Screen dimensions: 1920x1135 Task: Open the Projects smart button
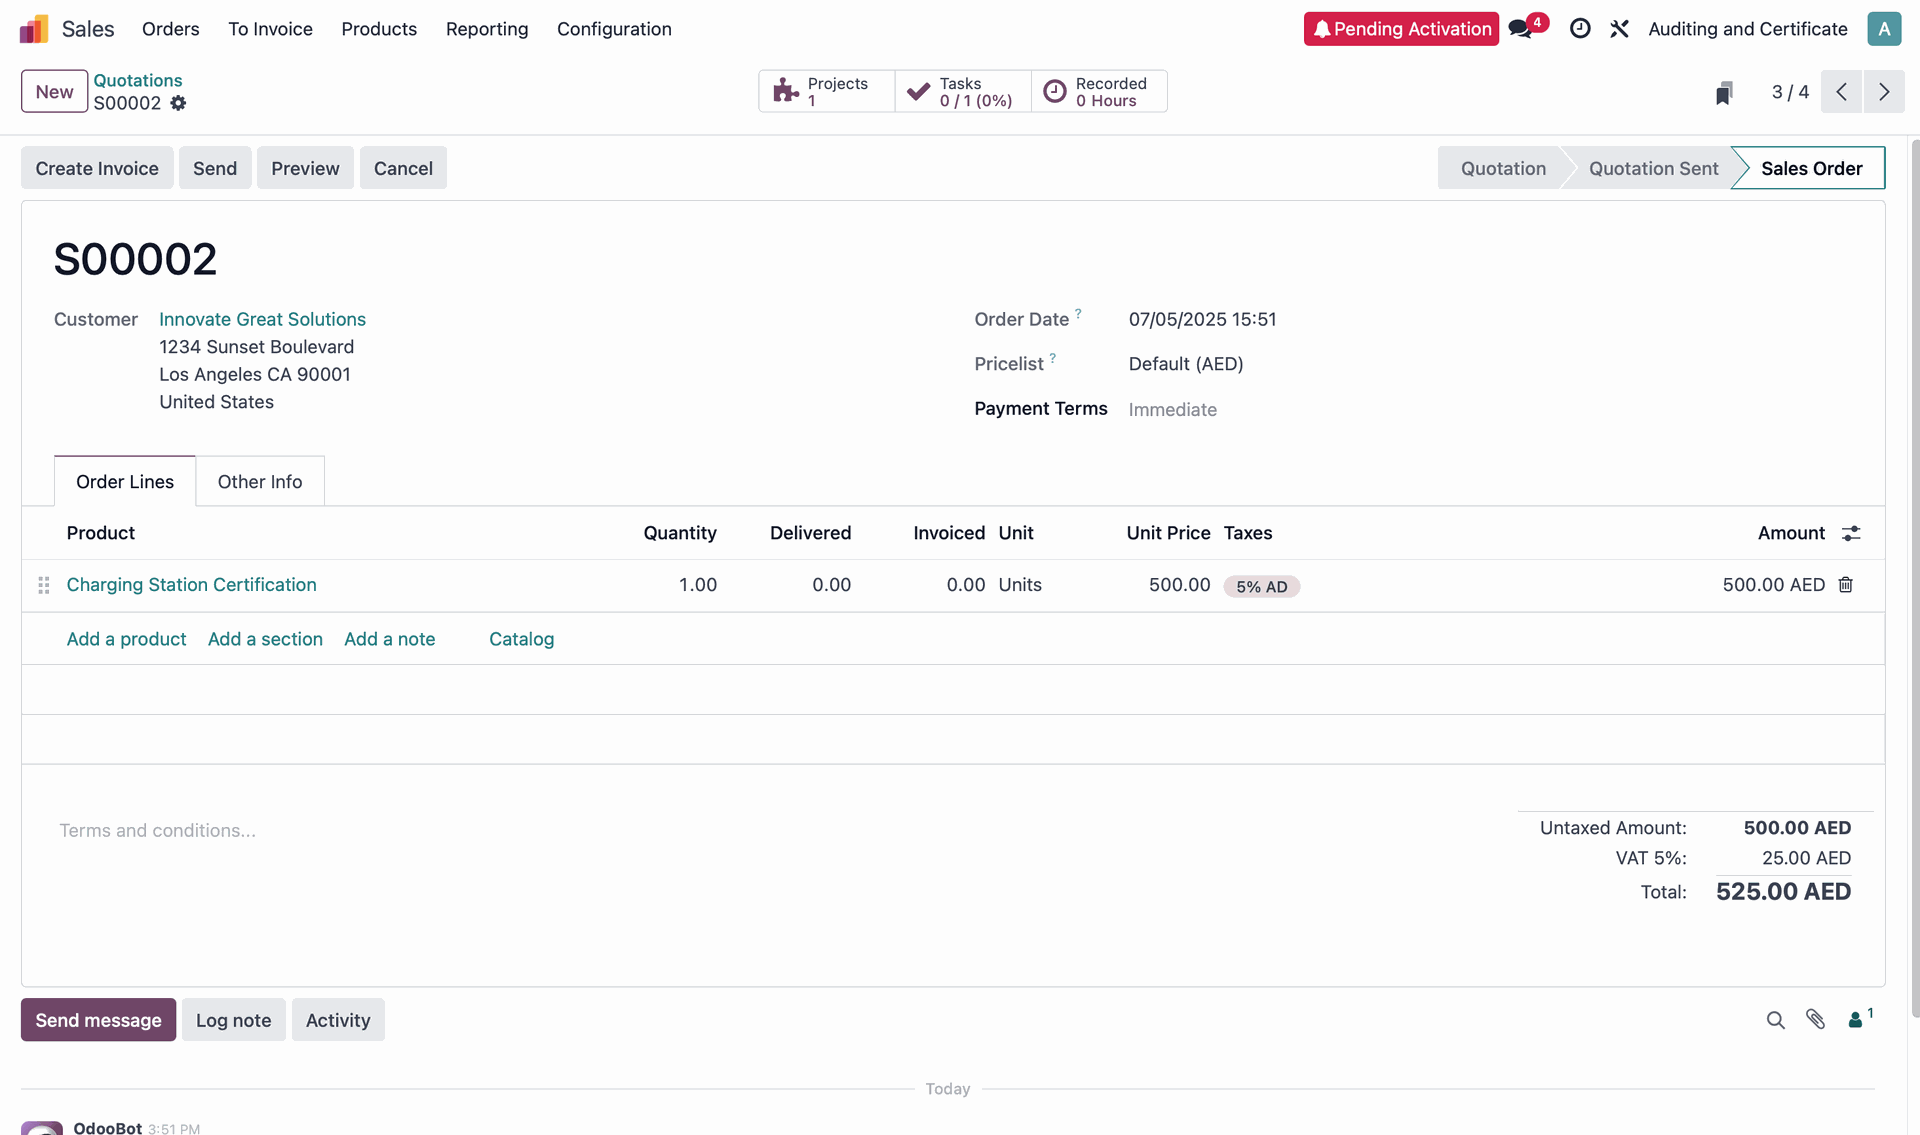coord(826,92)
